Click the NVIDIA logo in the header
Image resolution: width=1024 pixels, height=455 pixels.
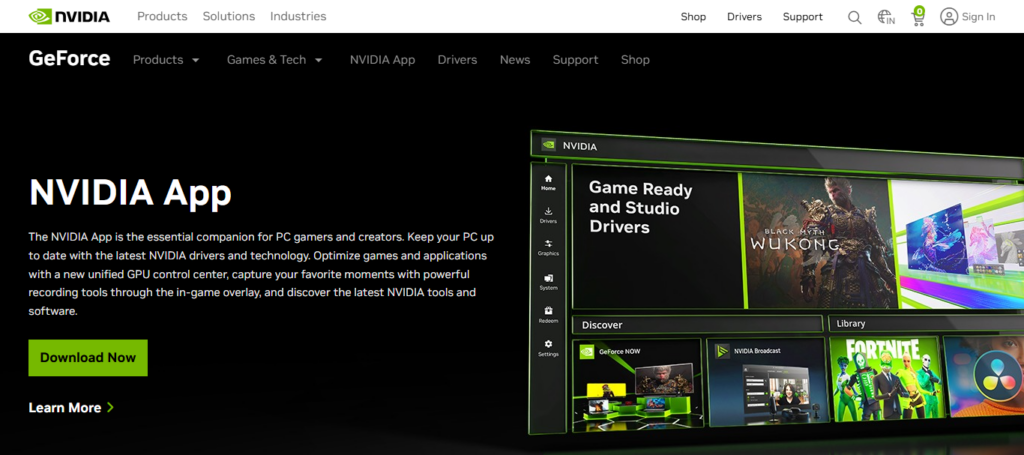point(69,16)
